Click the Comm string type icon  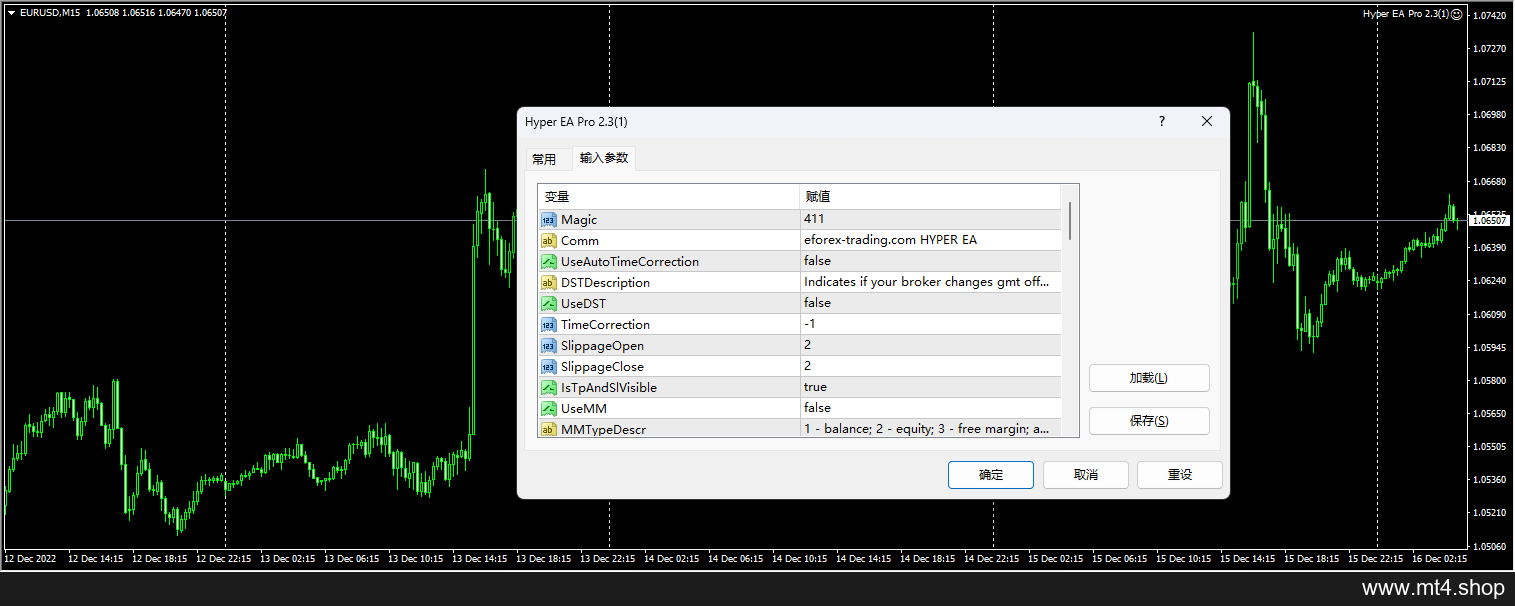click(548, 240)
